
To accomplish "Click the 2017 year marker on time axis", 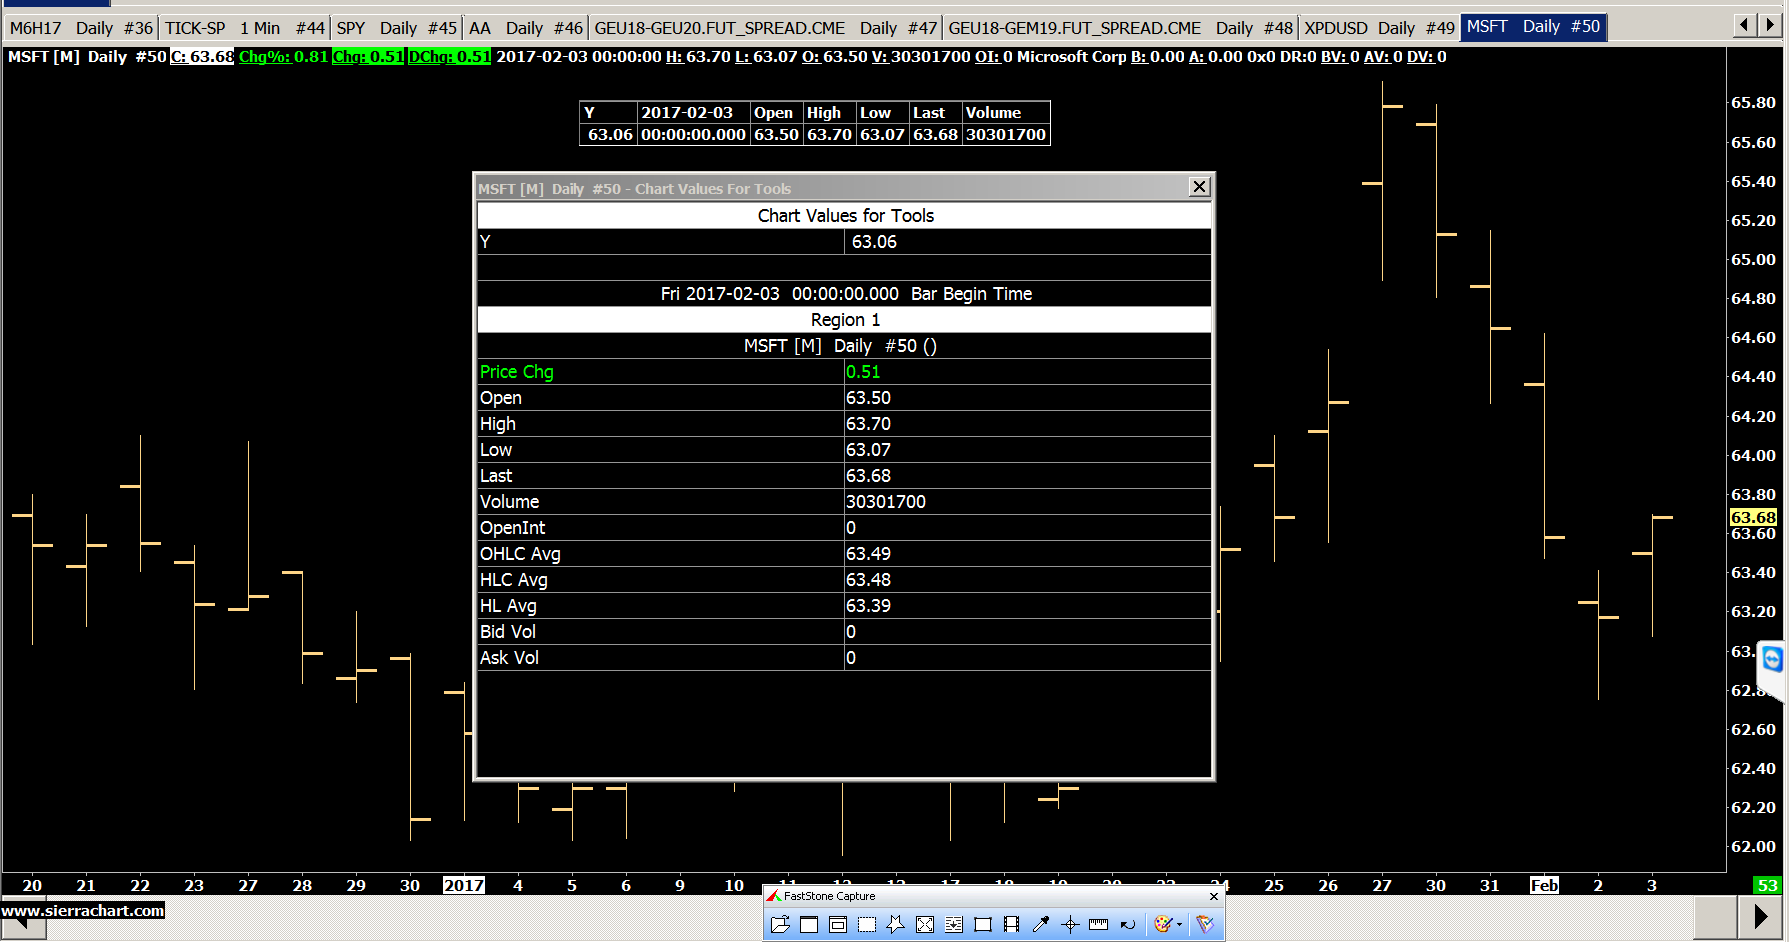I will pyautogui.click(x=464, y=885).
